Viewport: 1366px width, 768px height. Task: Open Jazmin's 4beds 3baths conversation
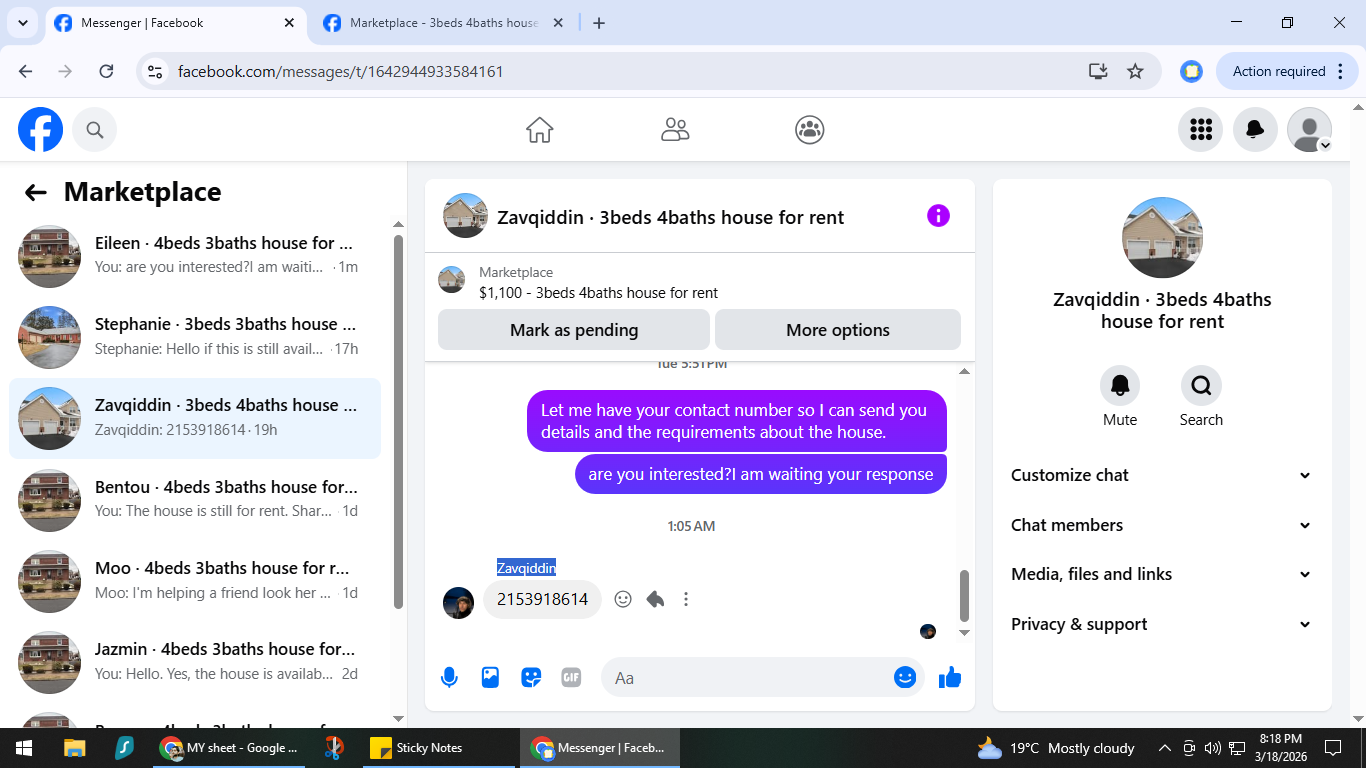pyautogui.click(x=195, y=661)
